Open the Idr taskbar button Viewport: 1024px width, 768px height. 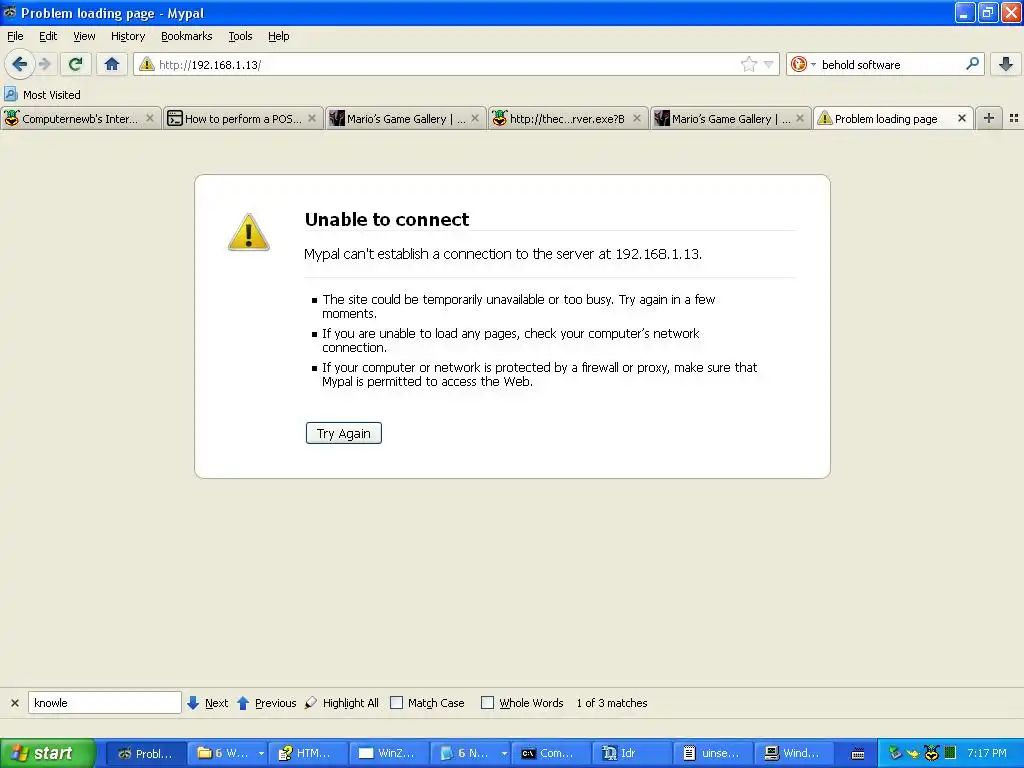pos(632,753)
